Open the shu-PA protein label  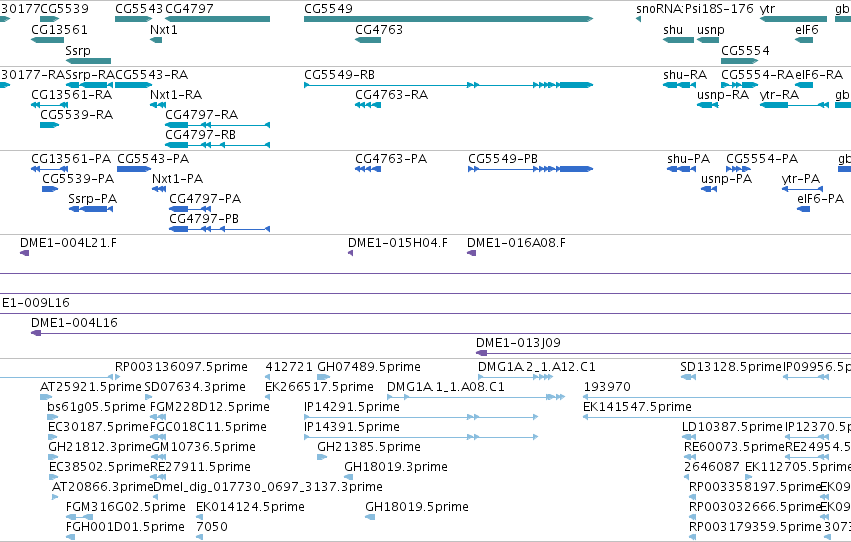pyautogui.click(x=688, y=159)
